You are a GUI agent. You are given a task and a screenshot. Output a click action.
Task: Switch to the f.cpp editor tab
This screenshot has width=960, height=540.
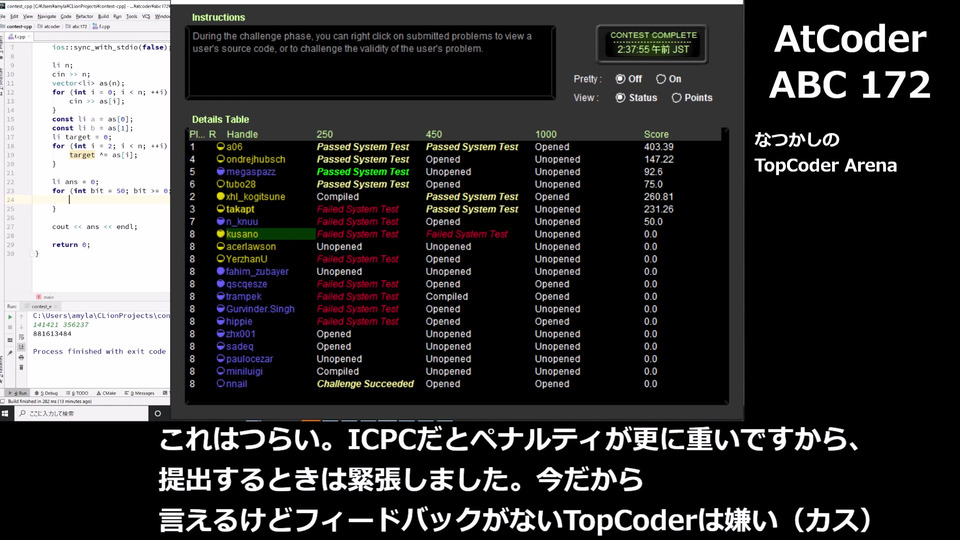[18, 37]
